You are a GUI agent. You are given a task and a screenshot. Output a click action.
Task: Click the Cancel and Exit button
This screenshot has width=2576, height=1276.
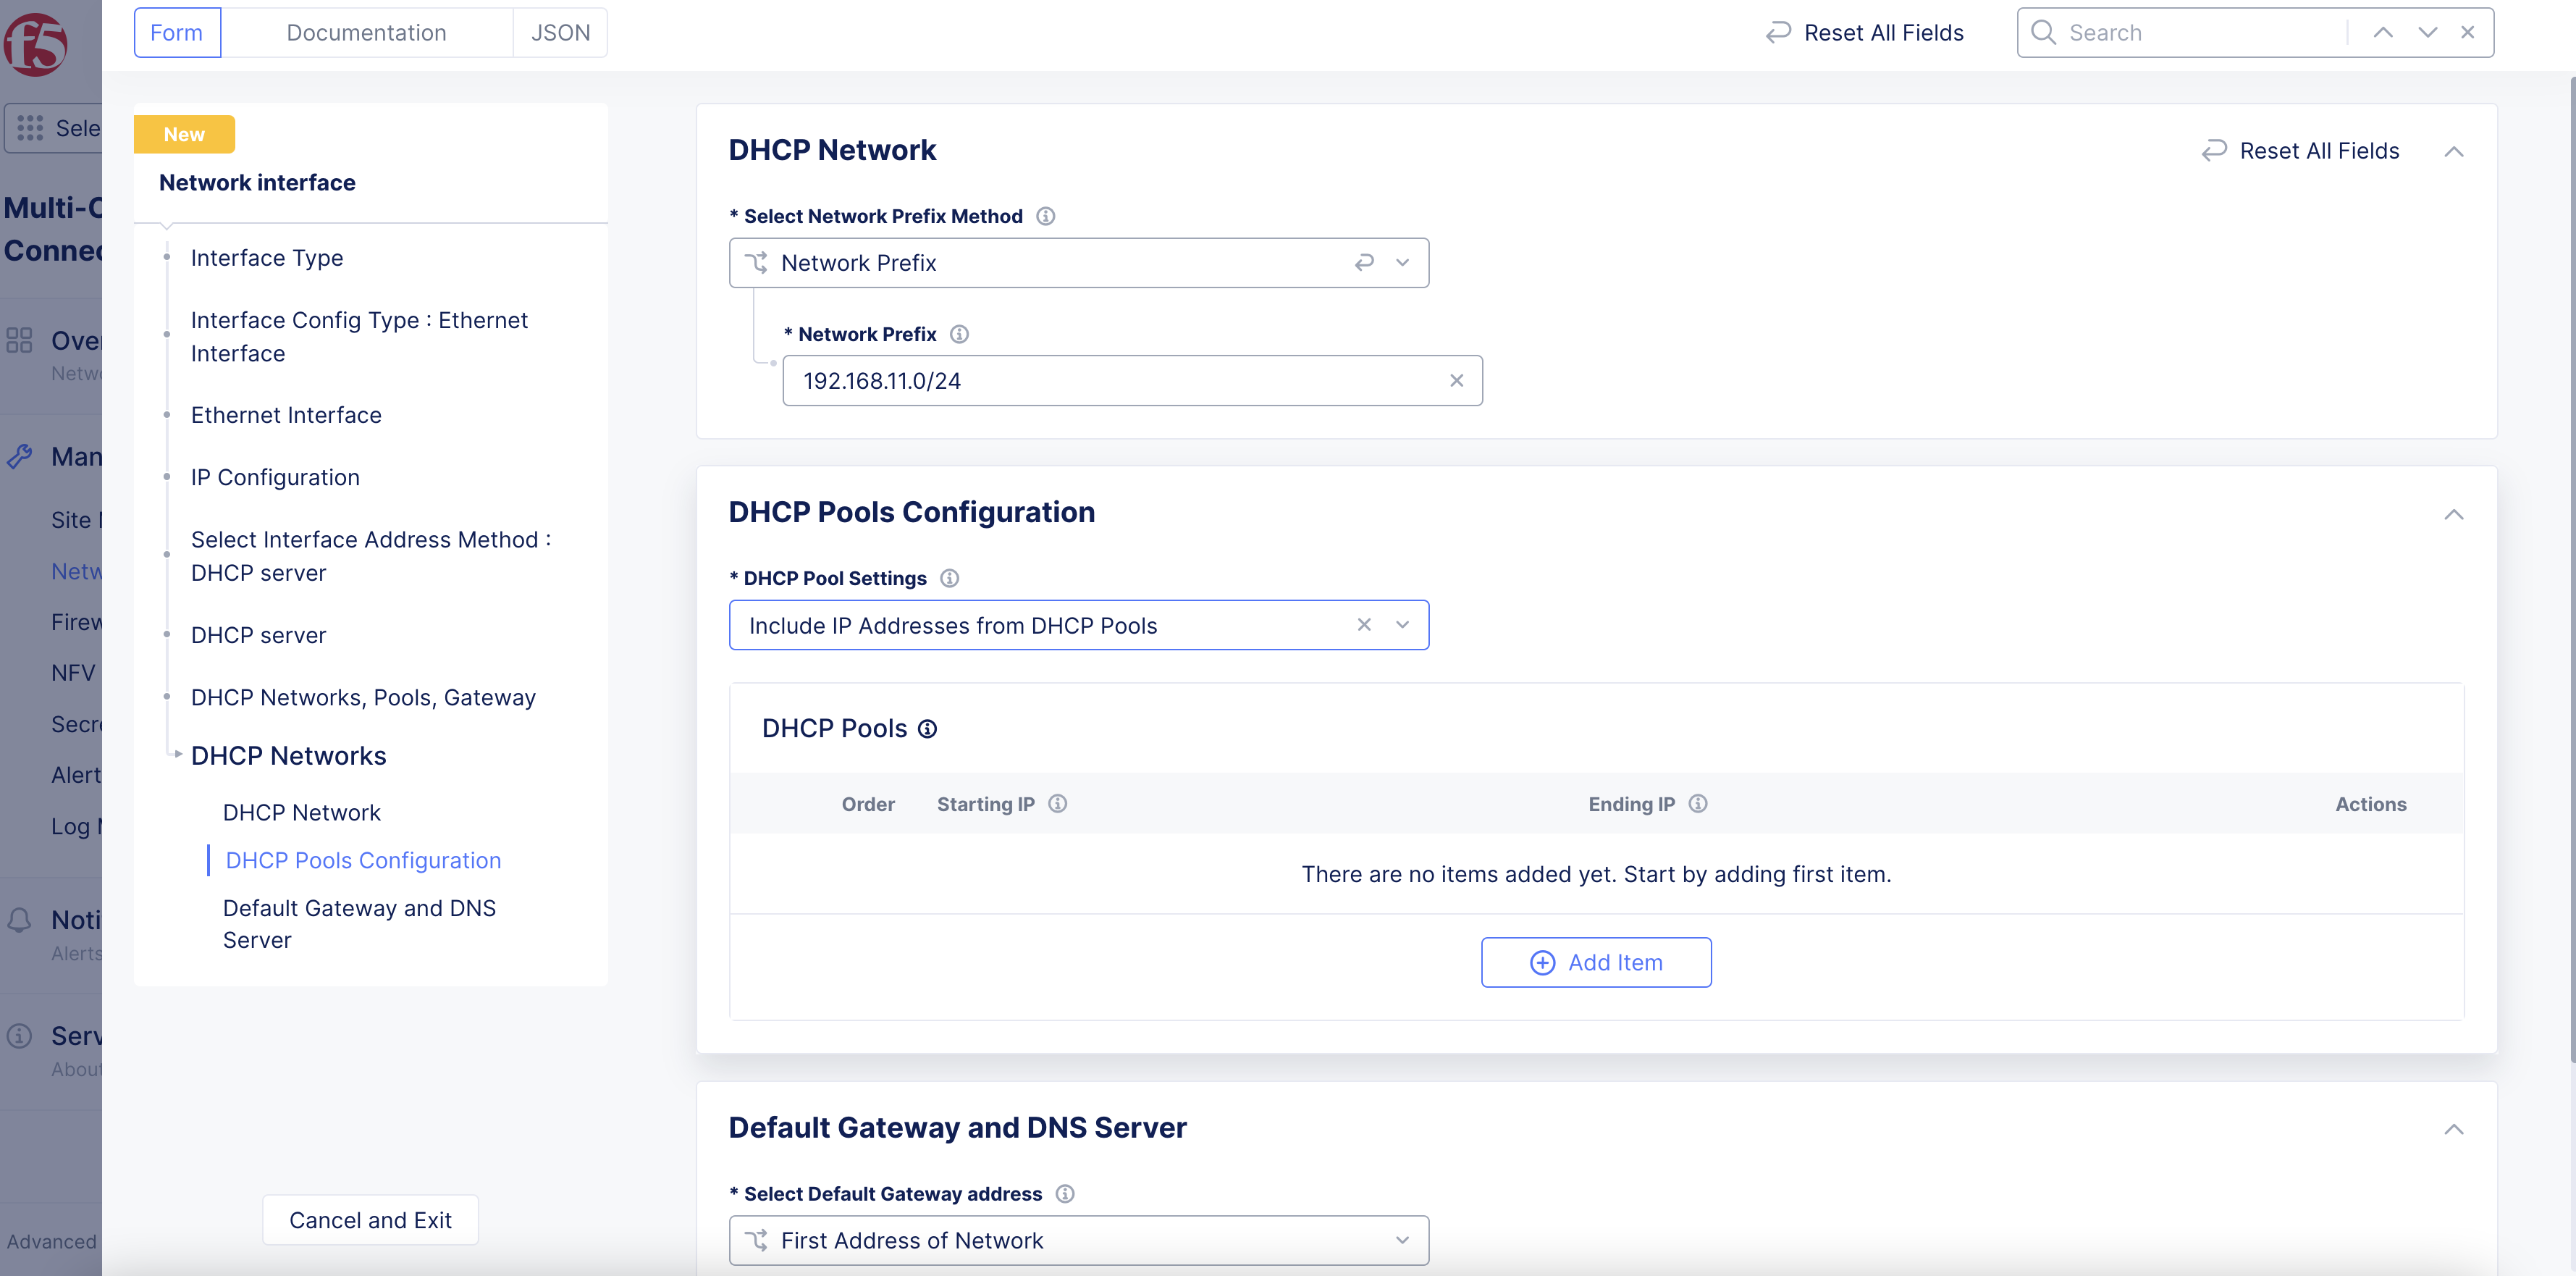click(369, 1219)
